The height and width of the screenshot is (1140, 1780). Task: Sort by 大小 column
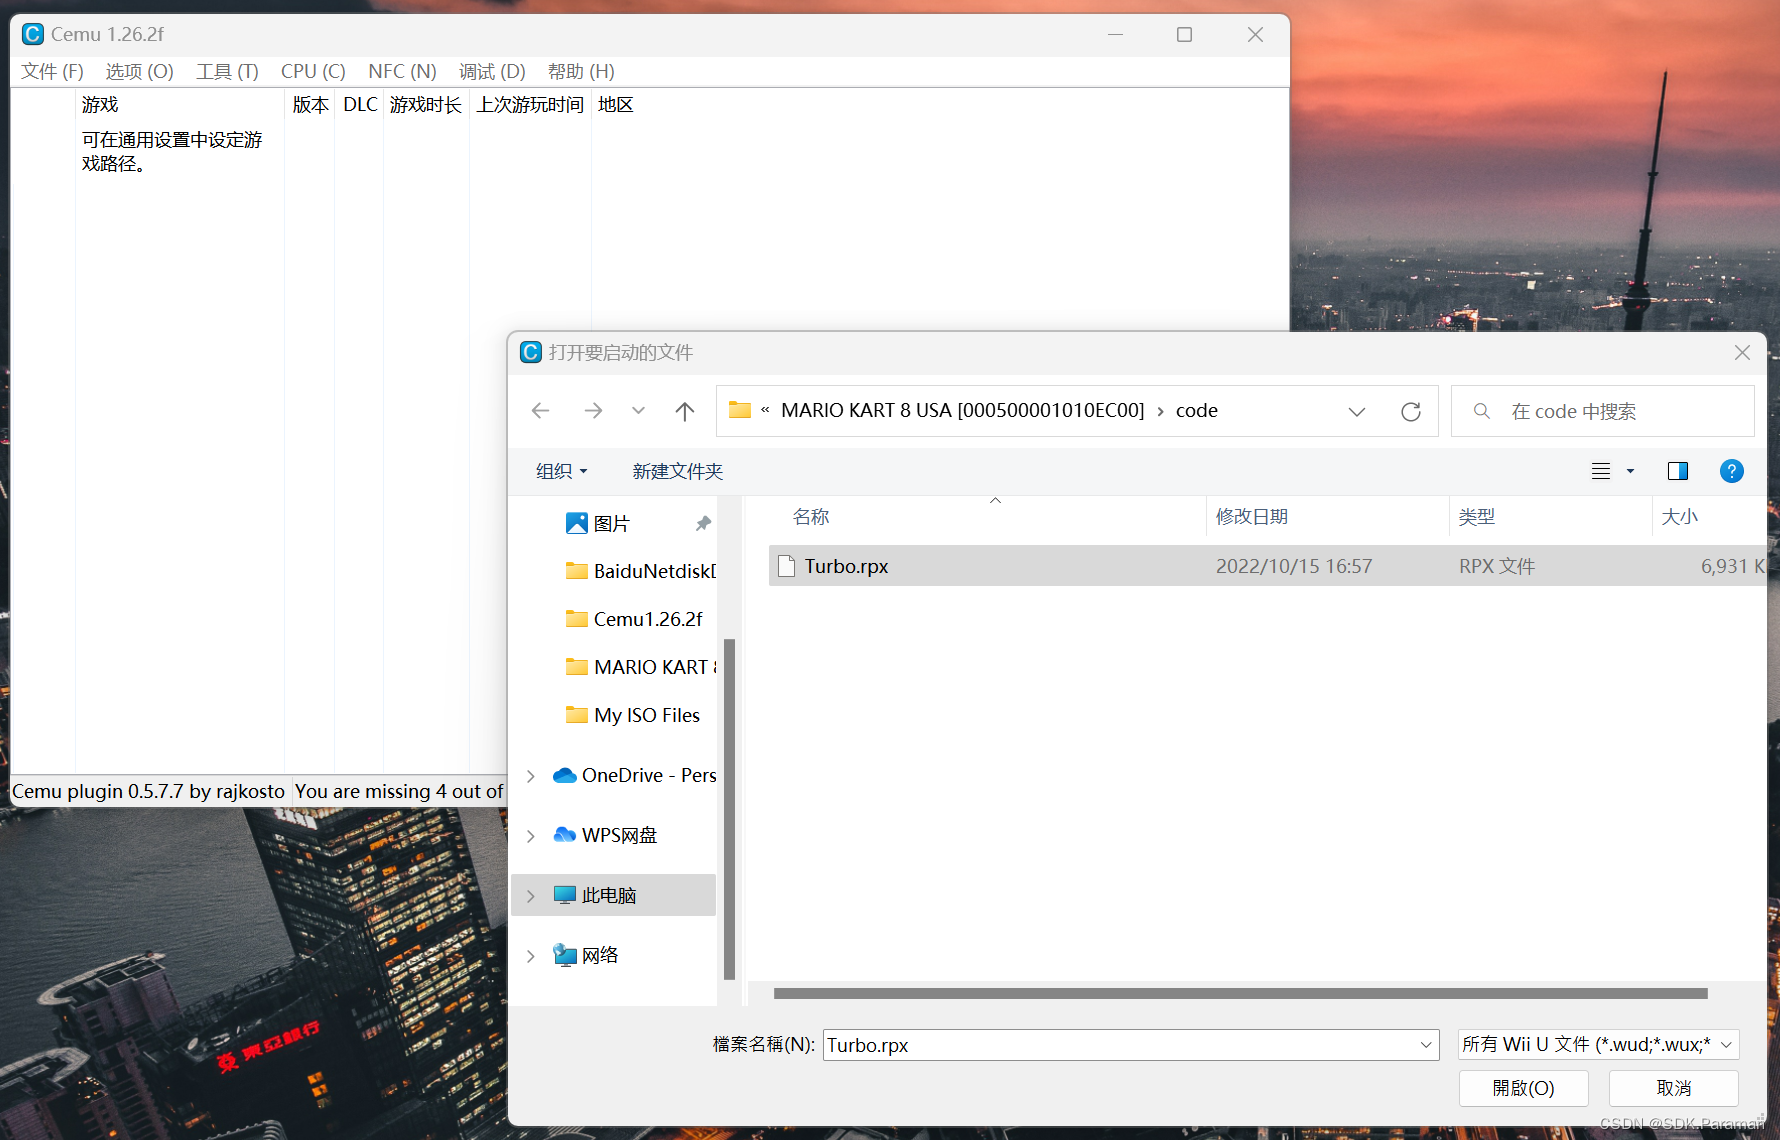1680,517
